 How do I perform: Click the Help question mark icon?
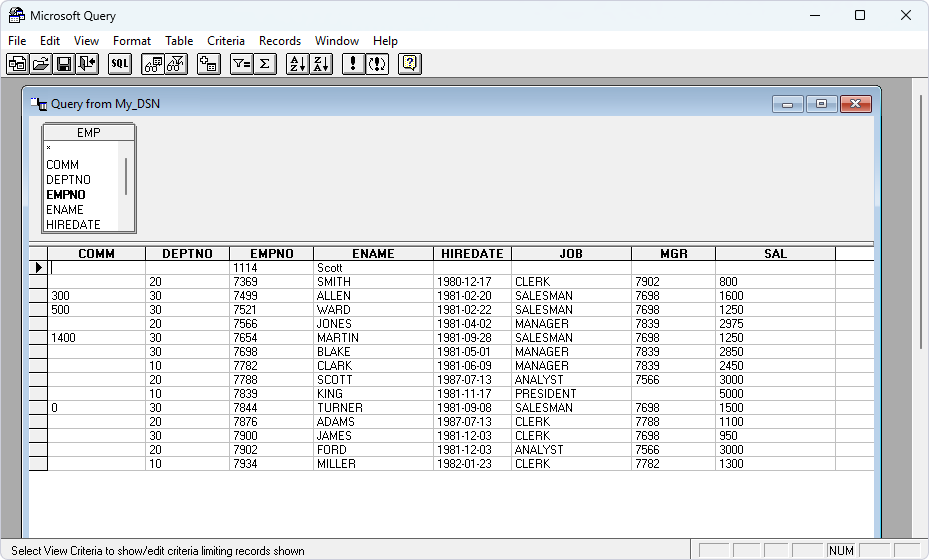coord(410,63)
